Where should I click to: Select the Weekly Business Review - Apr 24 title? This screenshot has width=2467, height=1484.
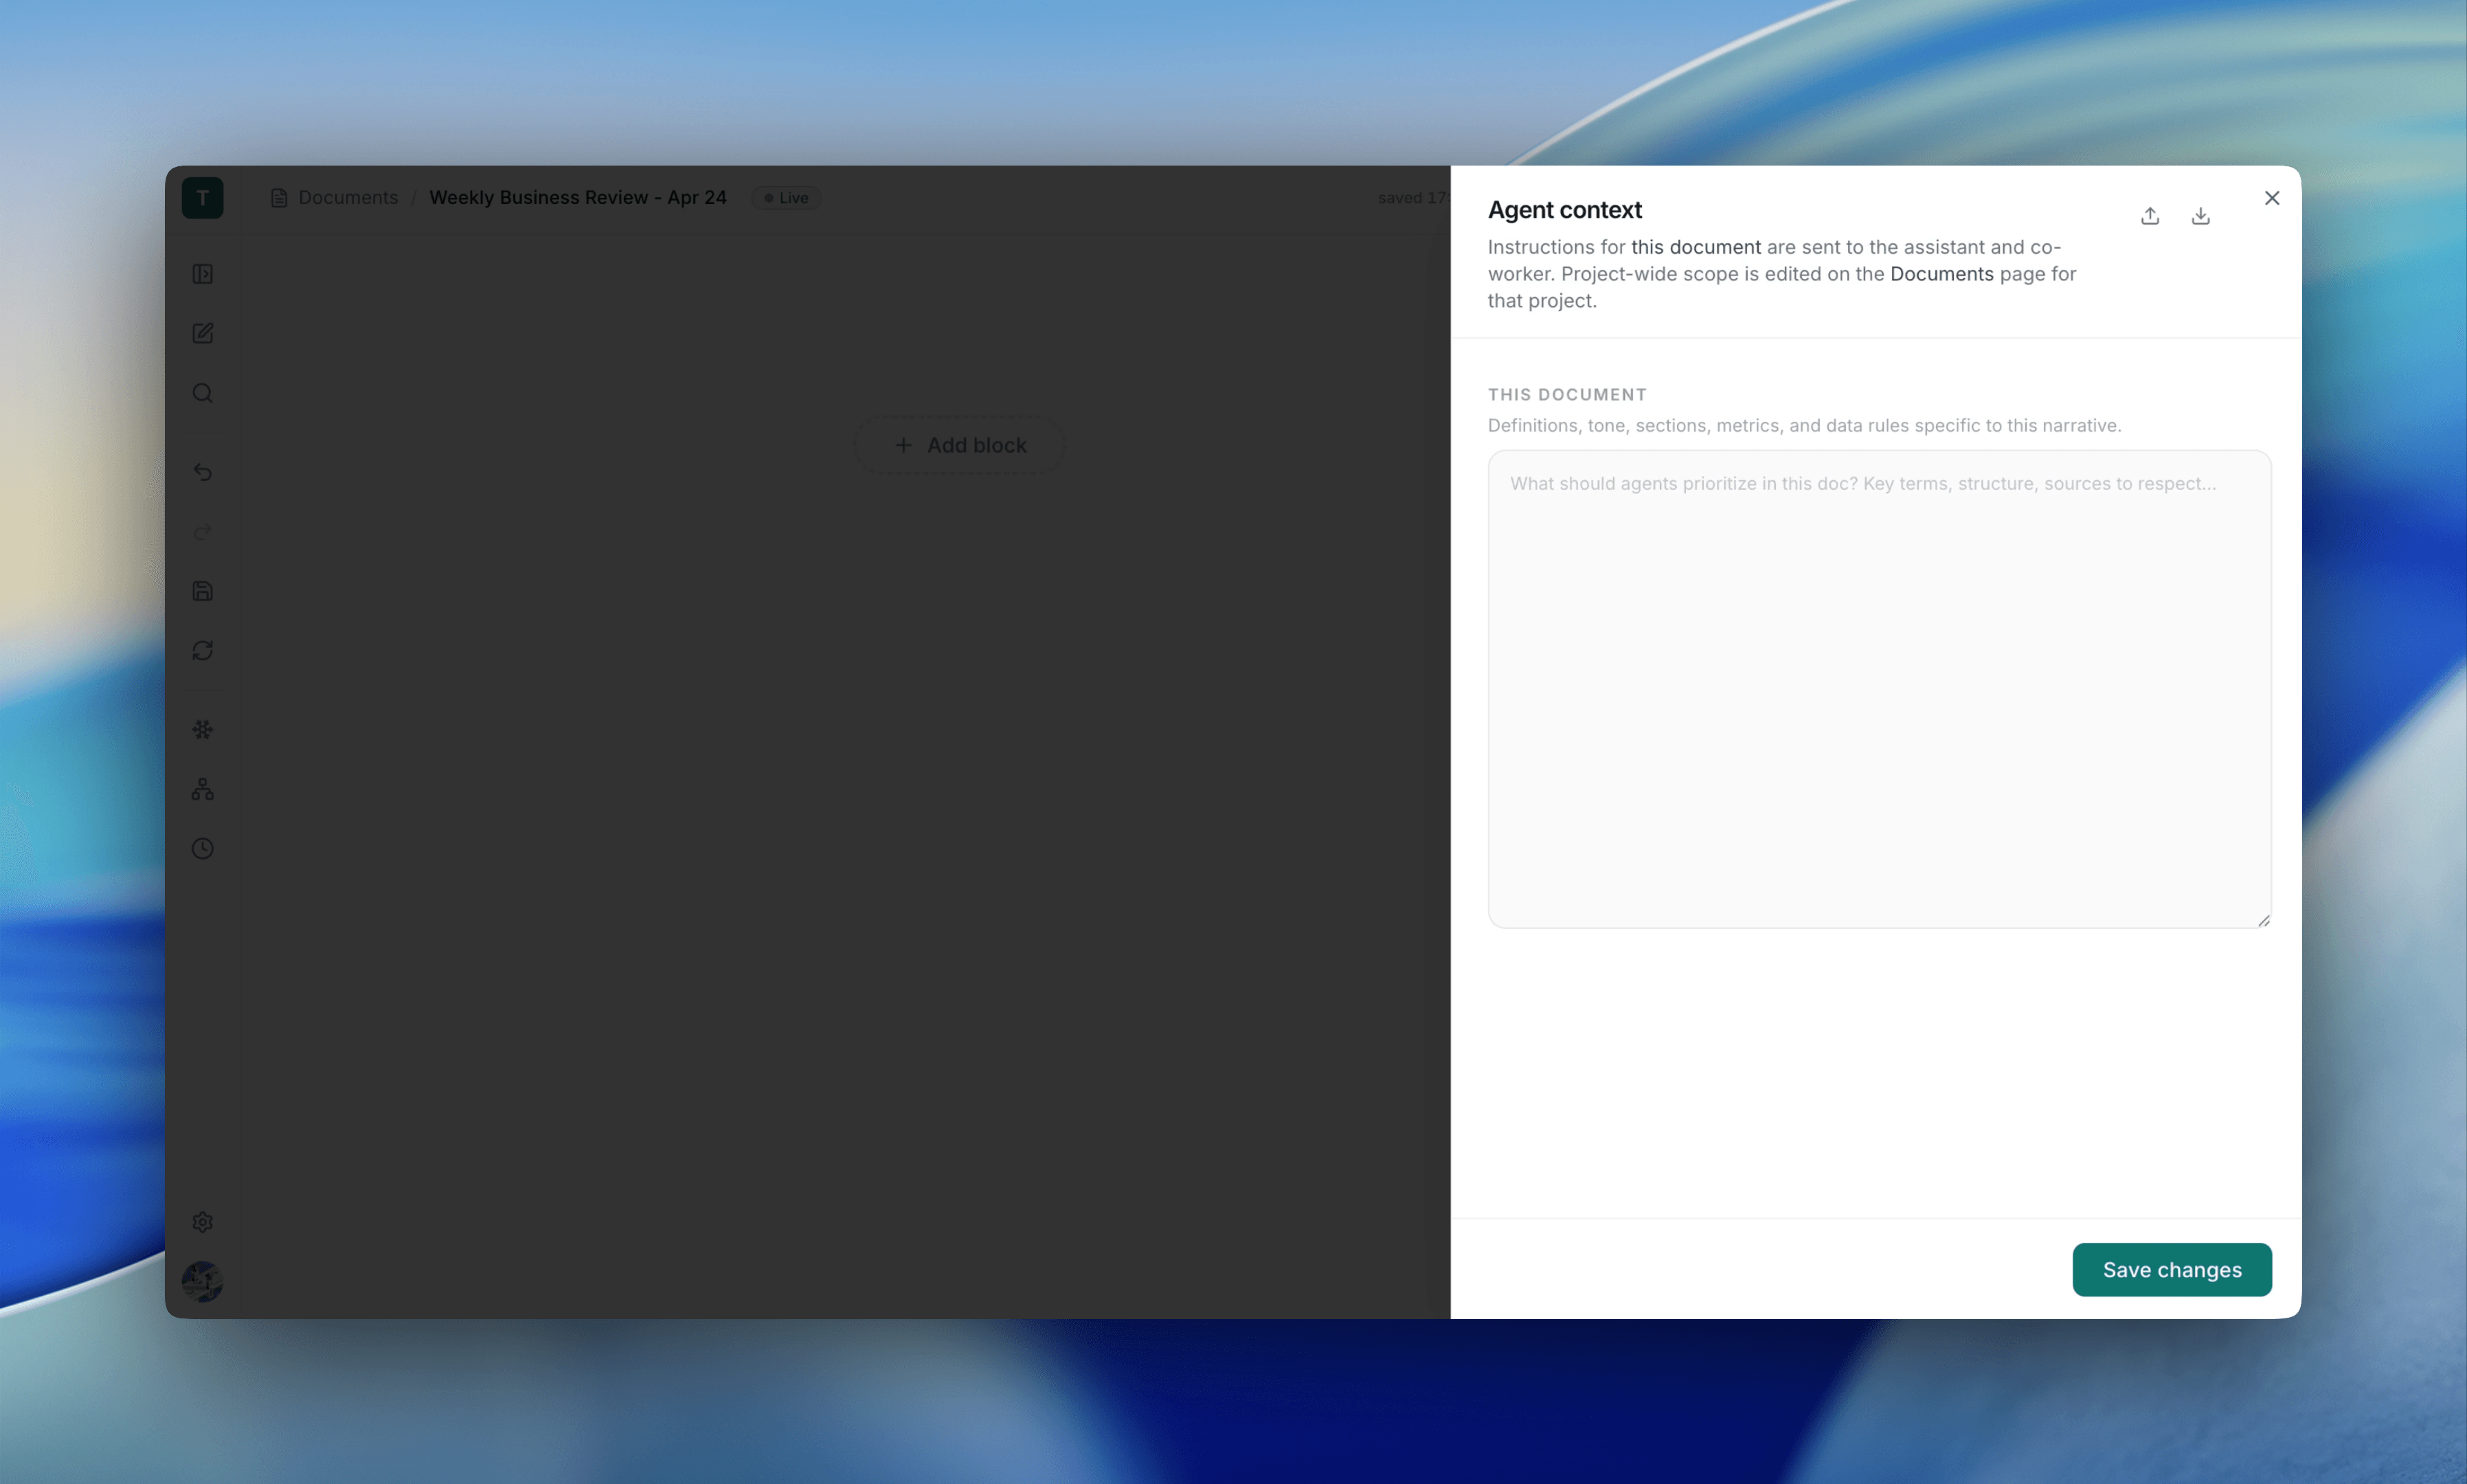[578, 198]
